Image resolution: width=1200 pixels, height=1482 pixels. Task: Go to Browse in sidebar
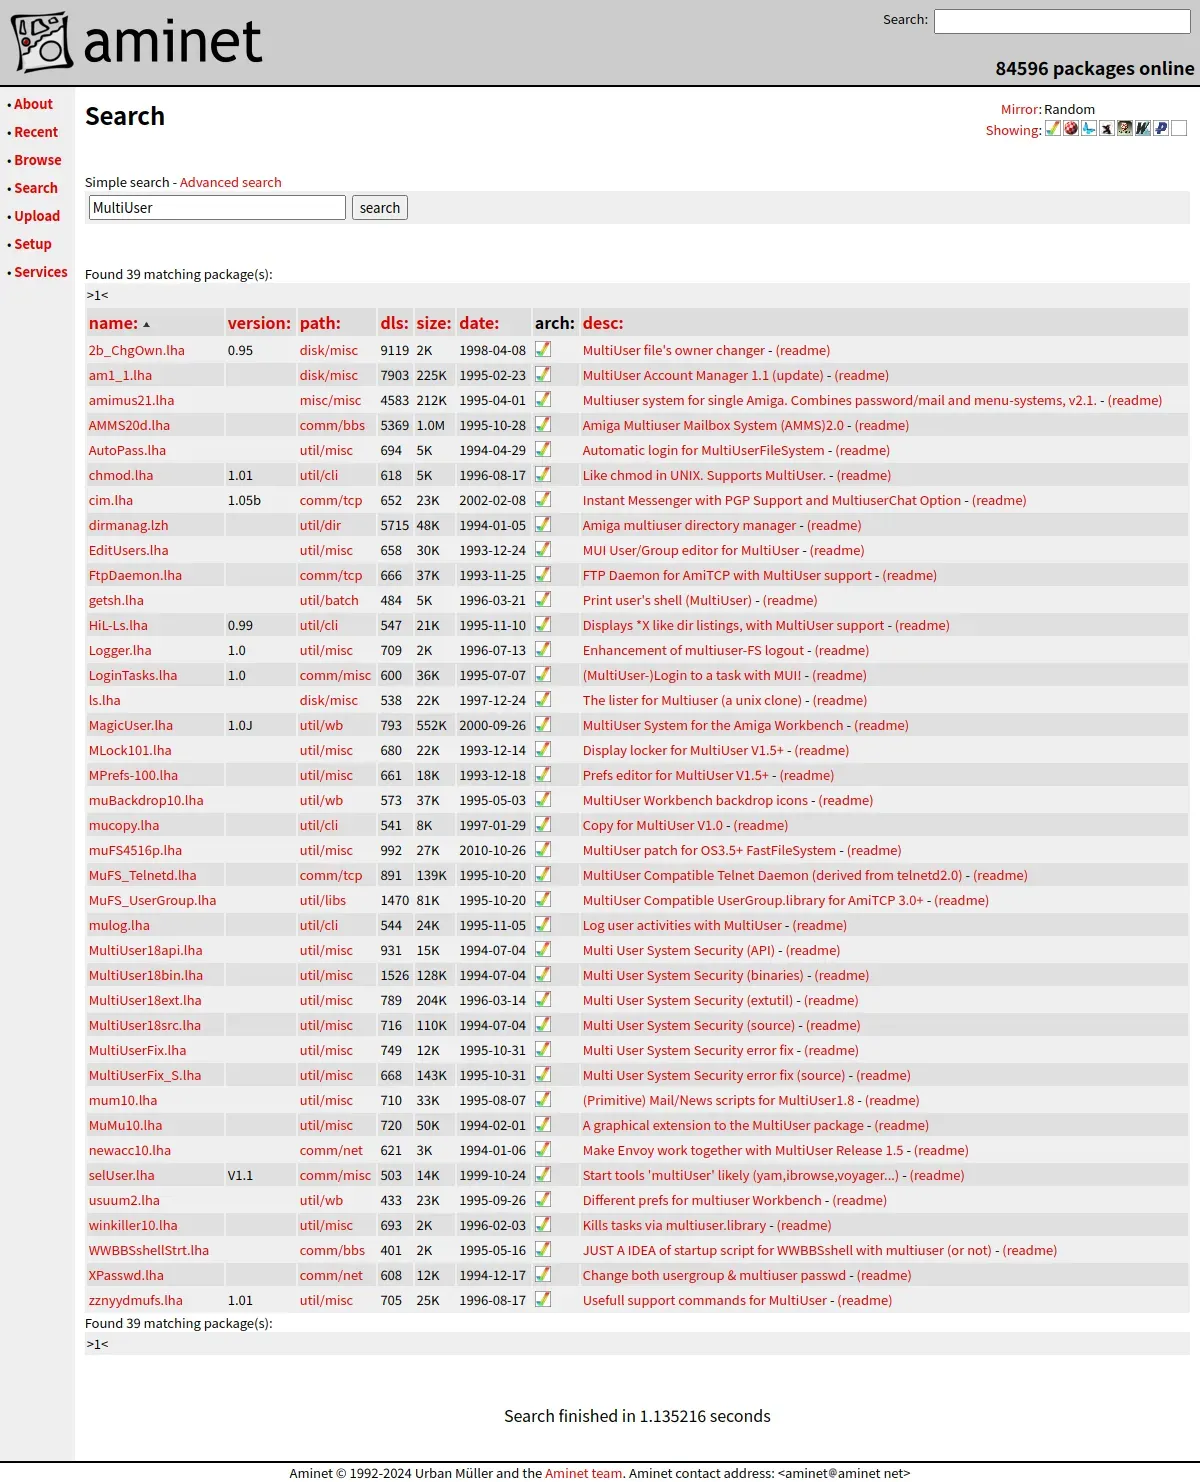click(38, 160)
